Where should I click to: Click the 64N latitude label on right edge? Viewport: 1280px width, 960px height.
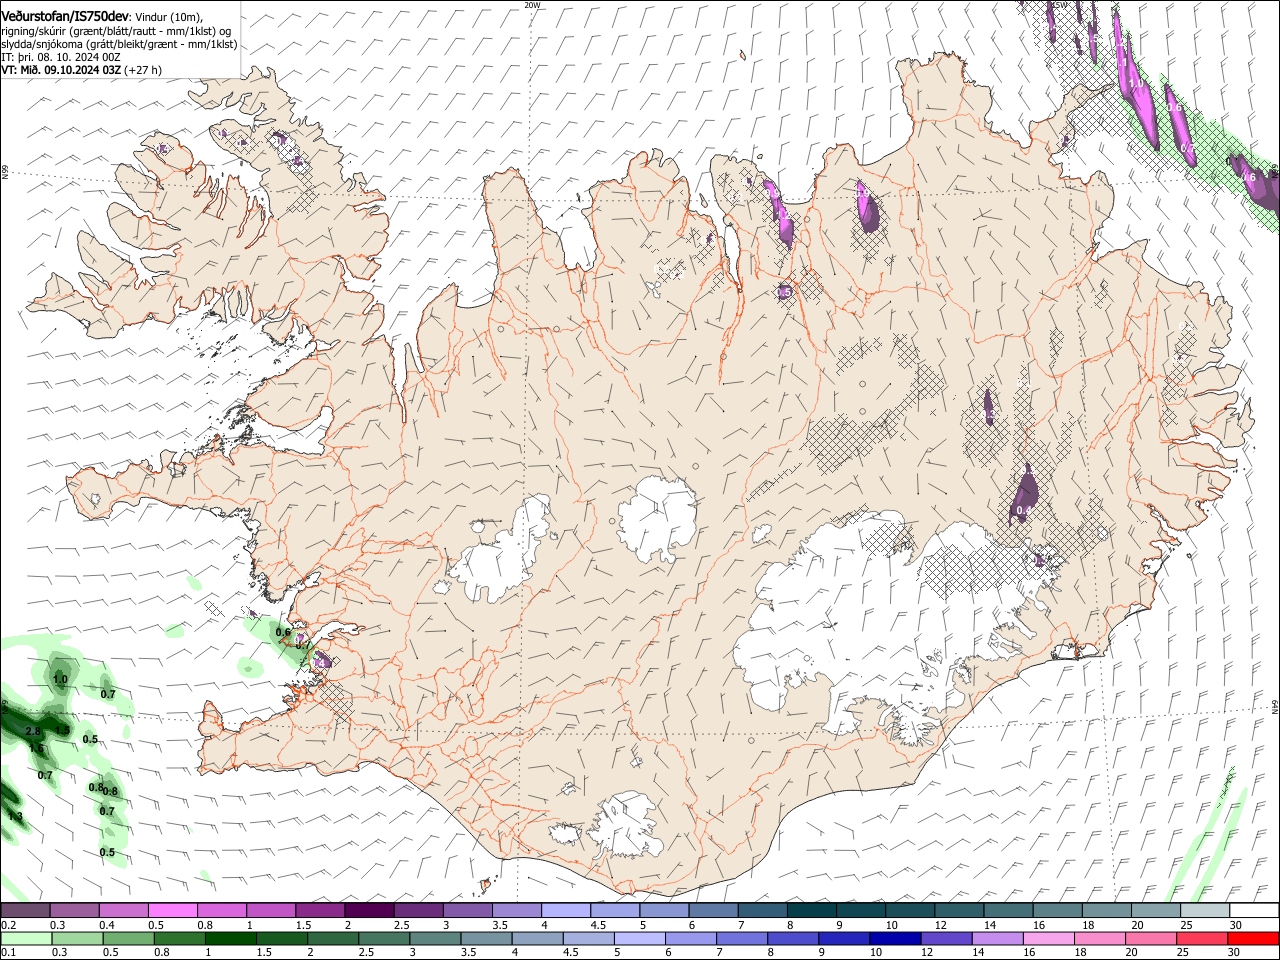coord(1275,706)
